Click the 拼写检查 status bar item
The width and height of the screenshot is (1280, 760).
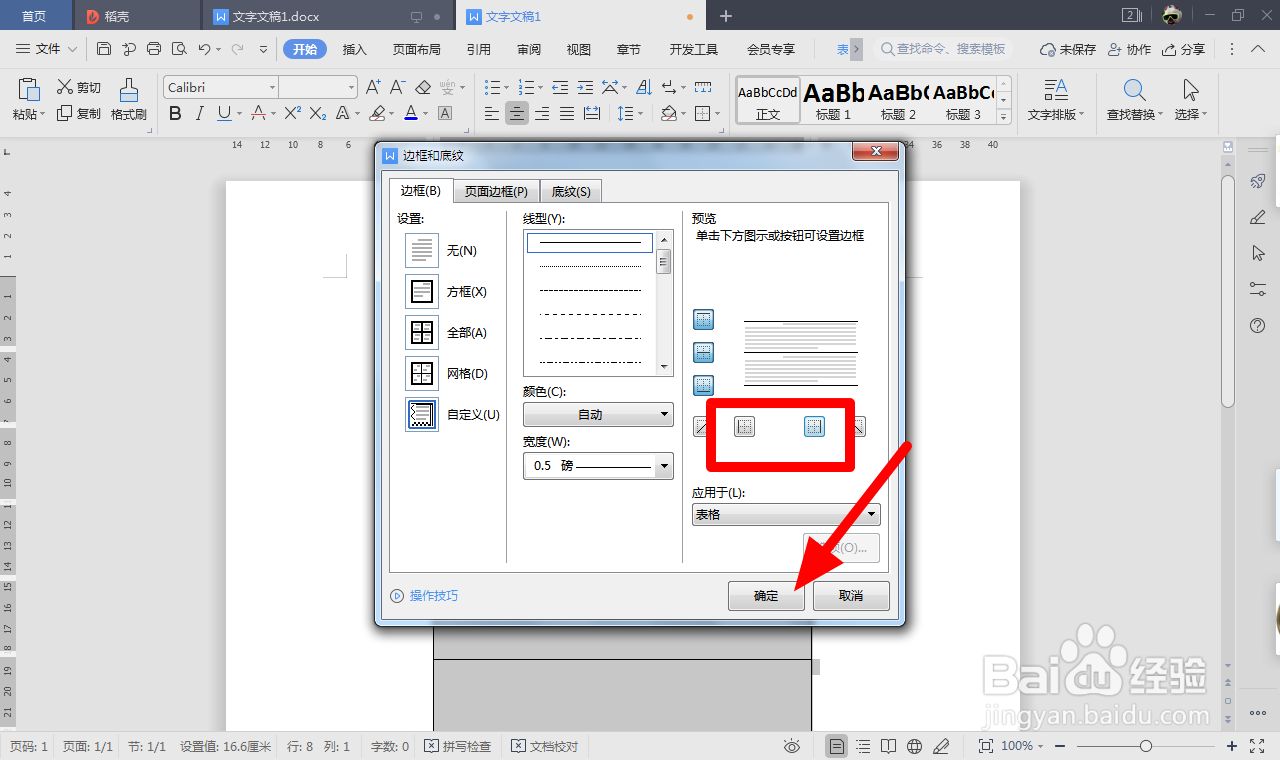457,746
